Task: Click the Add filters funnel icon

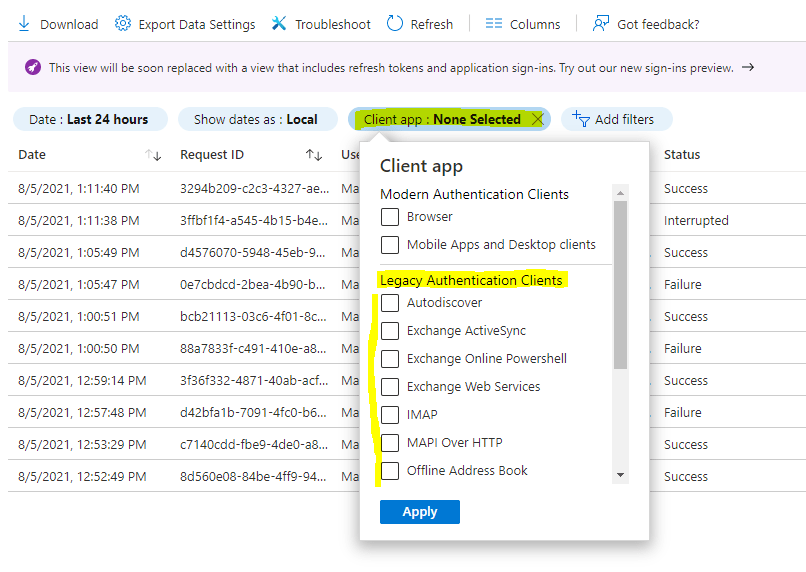Action: pos(580,119)
